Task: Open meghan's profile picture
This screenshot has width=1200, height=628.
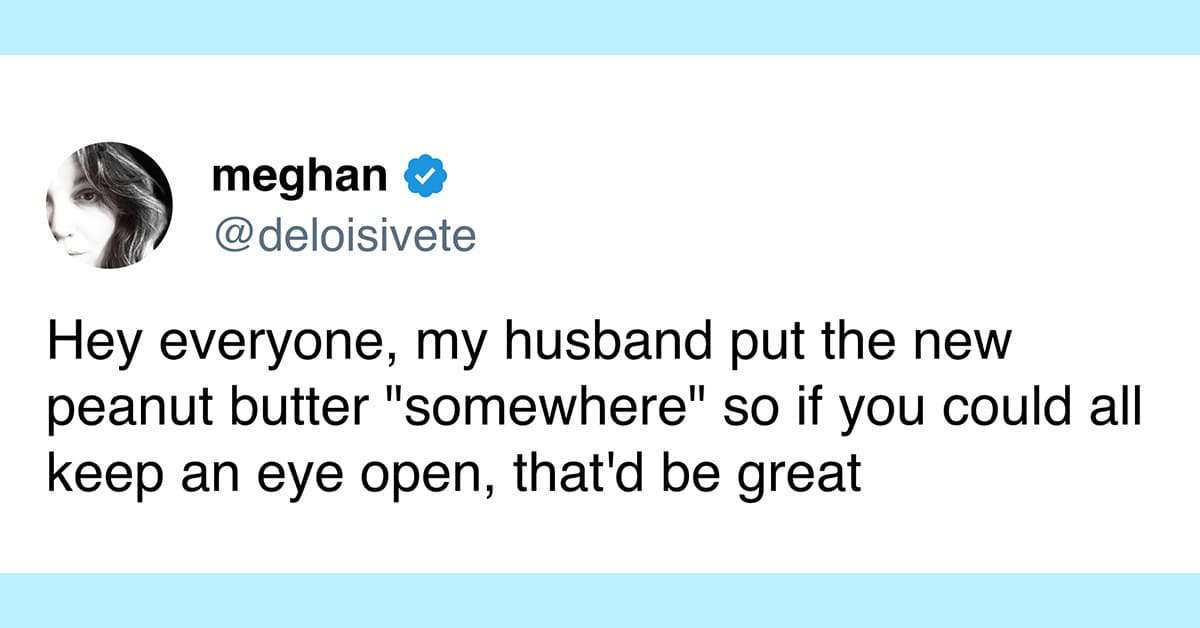Action: pyautogui.click(x=110, y=205)
